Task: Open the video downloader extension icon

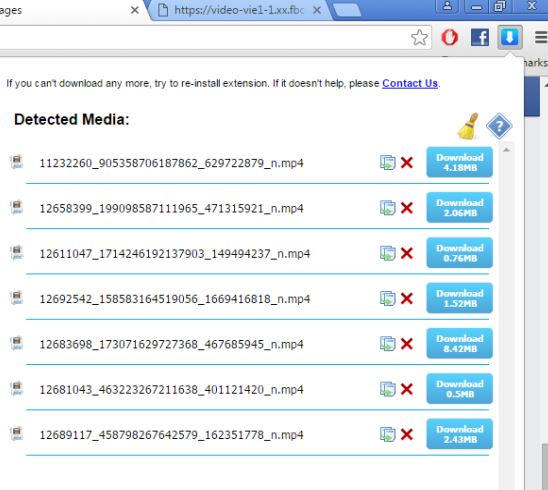Action: (x=510, y=37)
